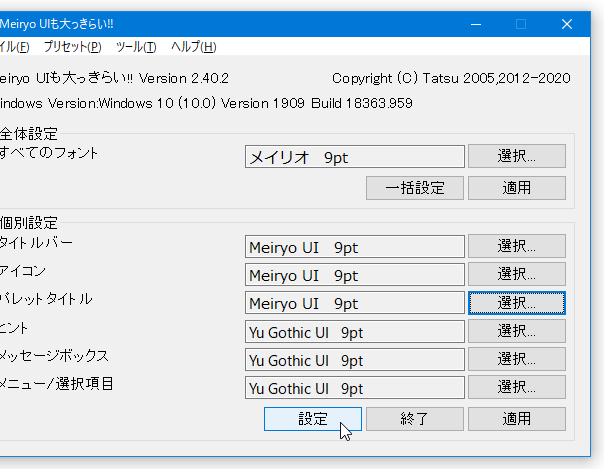Click the Version 2.40.2 text

point(184,78)
